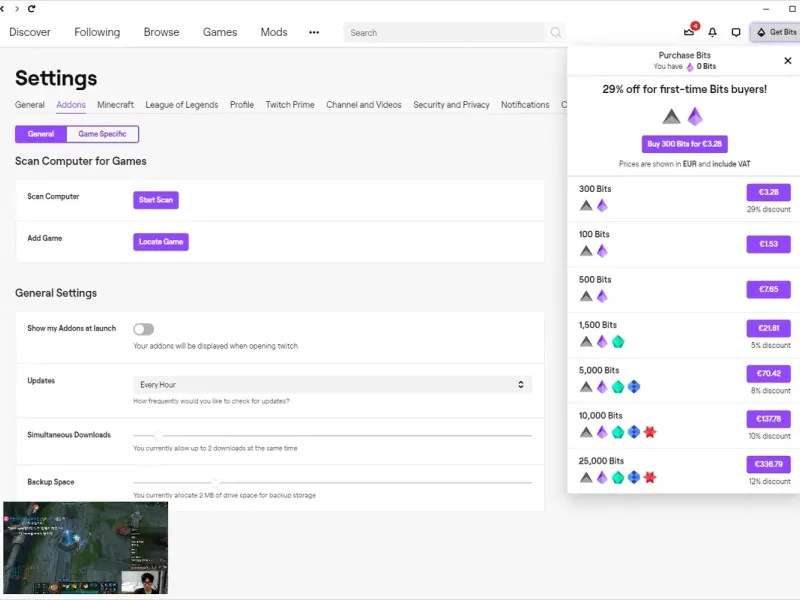Adjust the Simultaneous Downloads slider
This screenshot has height=600, width=800.
pos(158,436)
